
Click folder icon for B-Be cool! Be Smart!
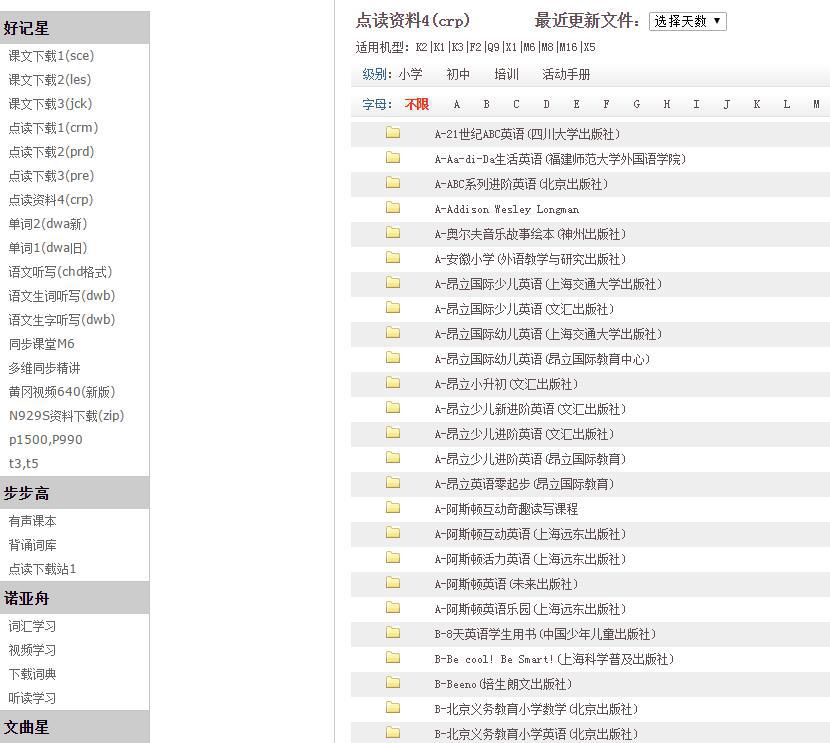(393, 658)
